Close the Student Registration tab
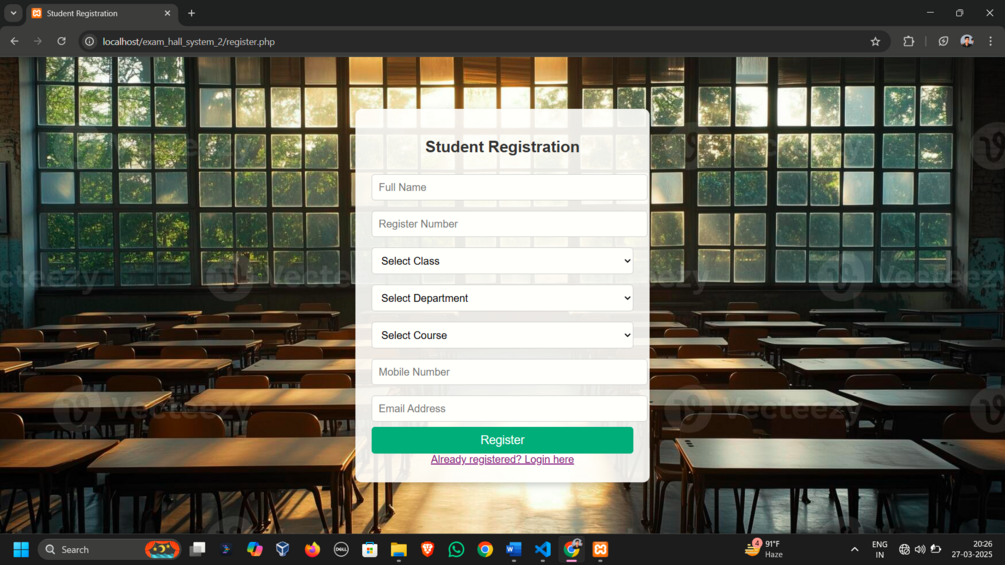This screenshot has height=565, width=1005. click(x=167, y=13)
